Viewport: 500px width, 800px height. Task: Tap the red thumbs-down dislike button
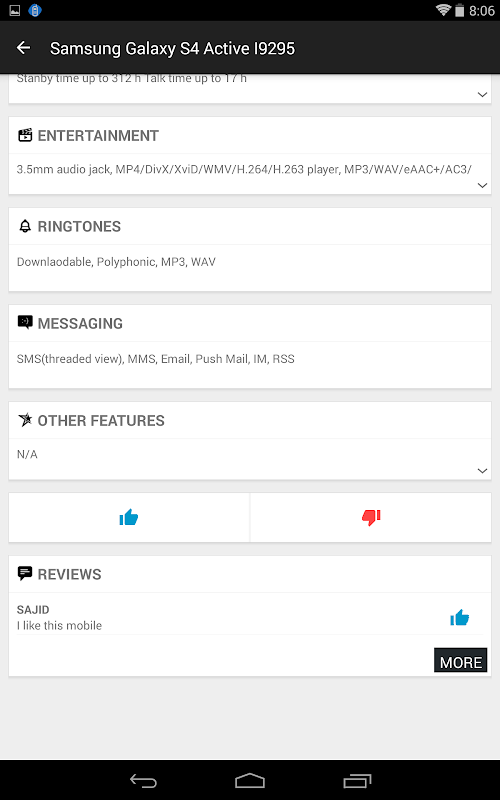[371, 517]
